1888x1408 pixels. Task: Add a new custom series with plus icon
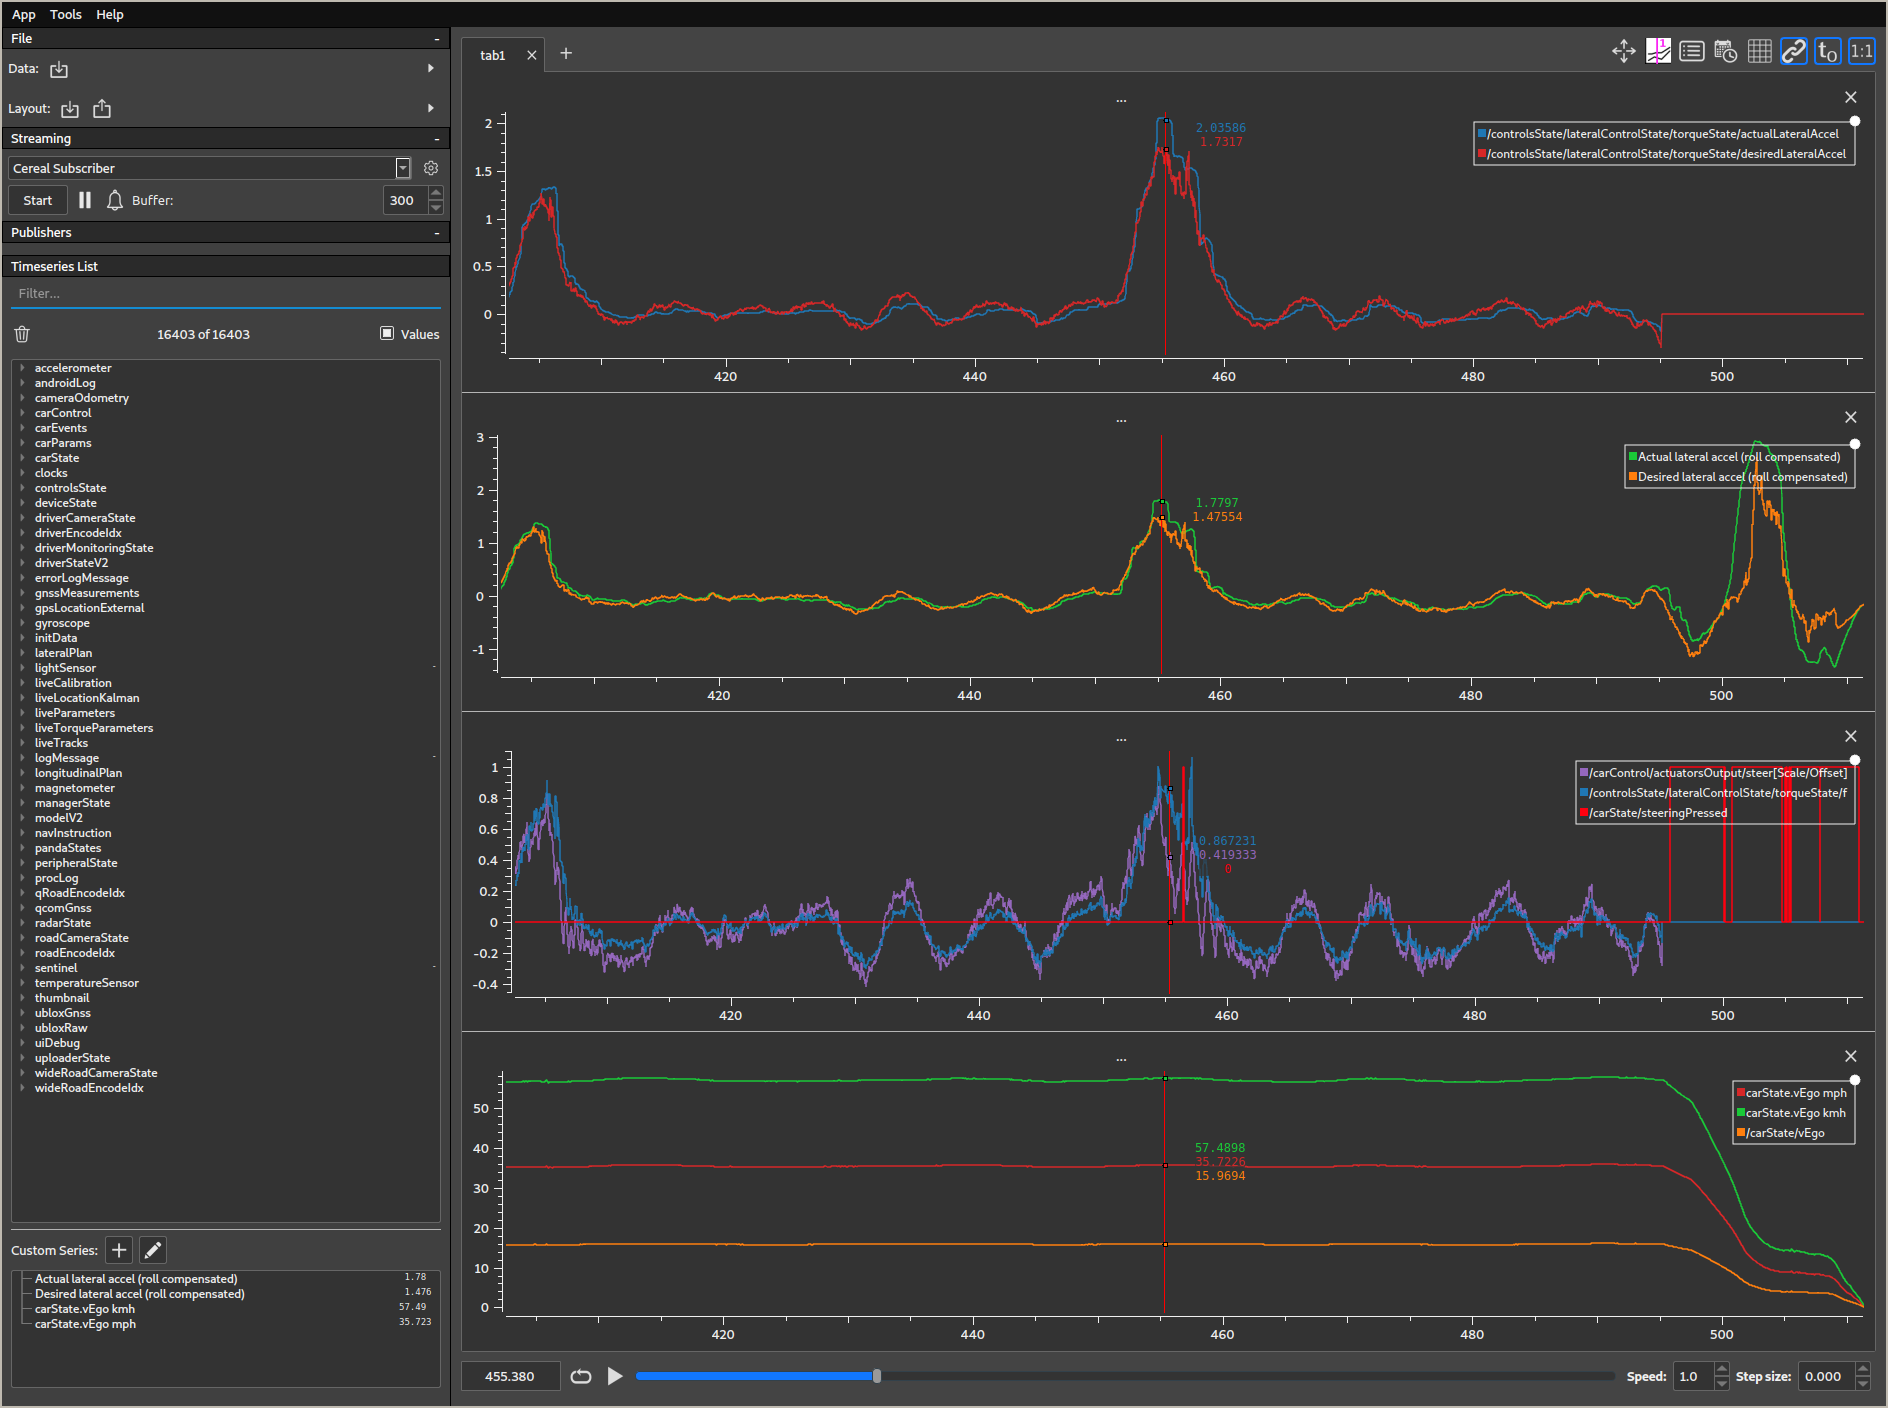[118, 1250]
